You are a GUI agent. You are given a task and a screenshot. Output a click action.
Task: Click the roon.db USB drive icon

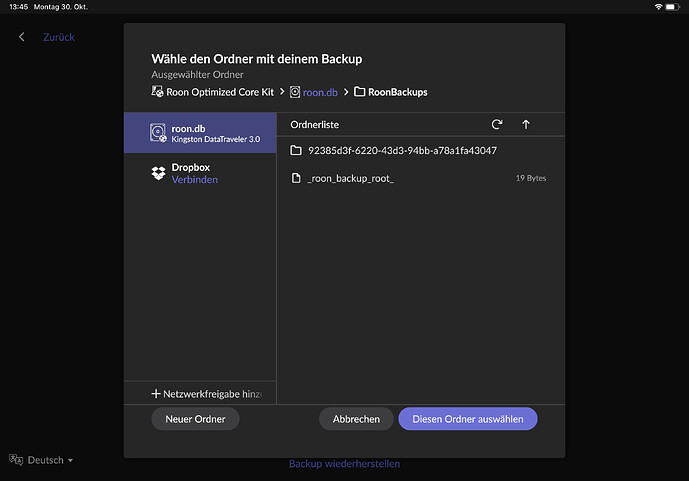coord(158,132)
